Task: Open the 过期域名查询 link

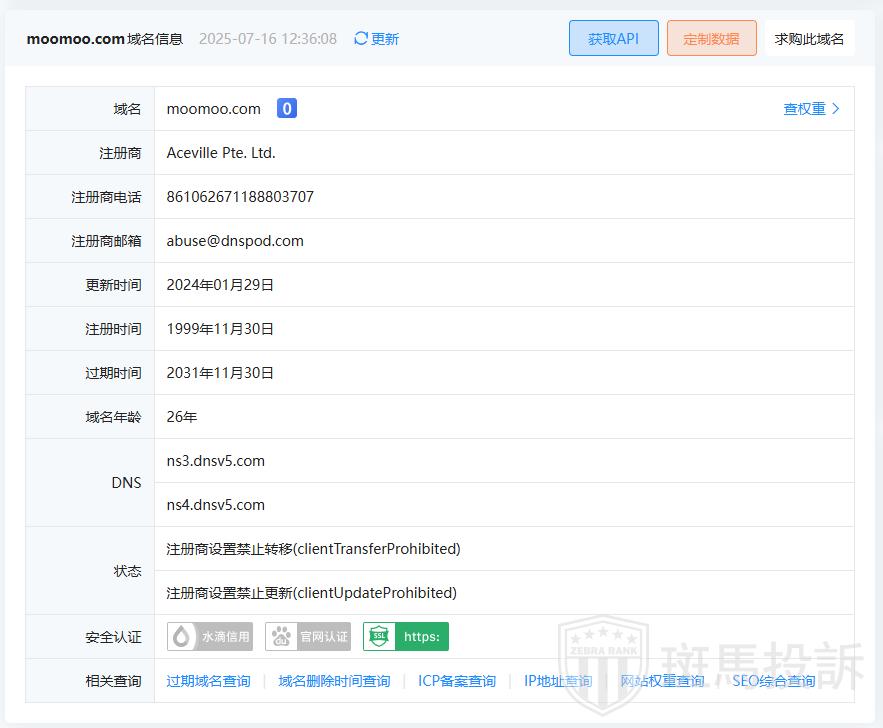Action: pos(208,681)
